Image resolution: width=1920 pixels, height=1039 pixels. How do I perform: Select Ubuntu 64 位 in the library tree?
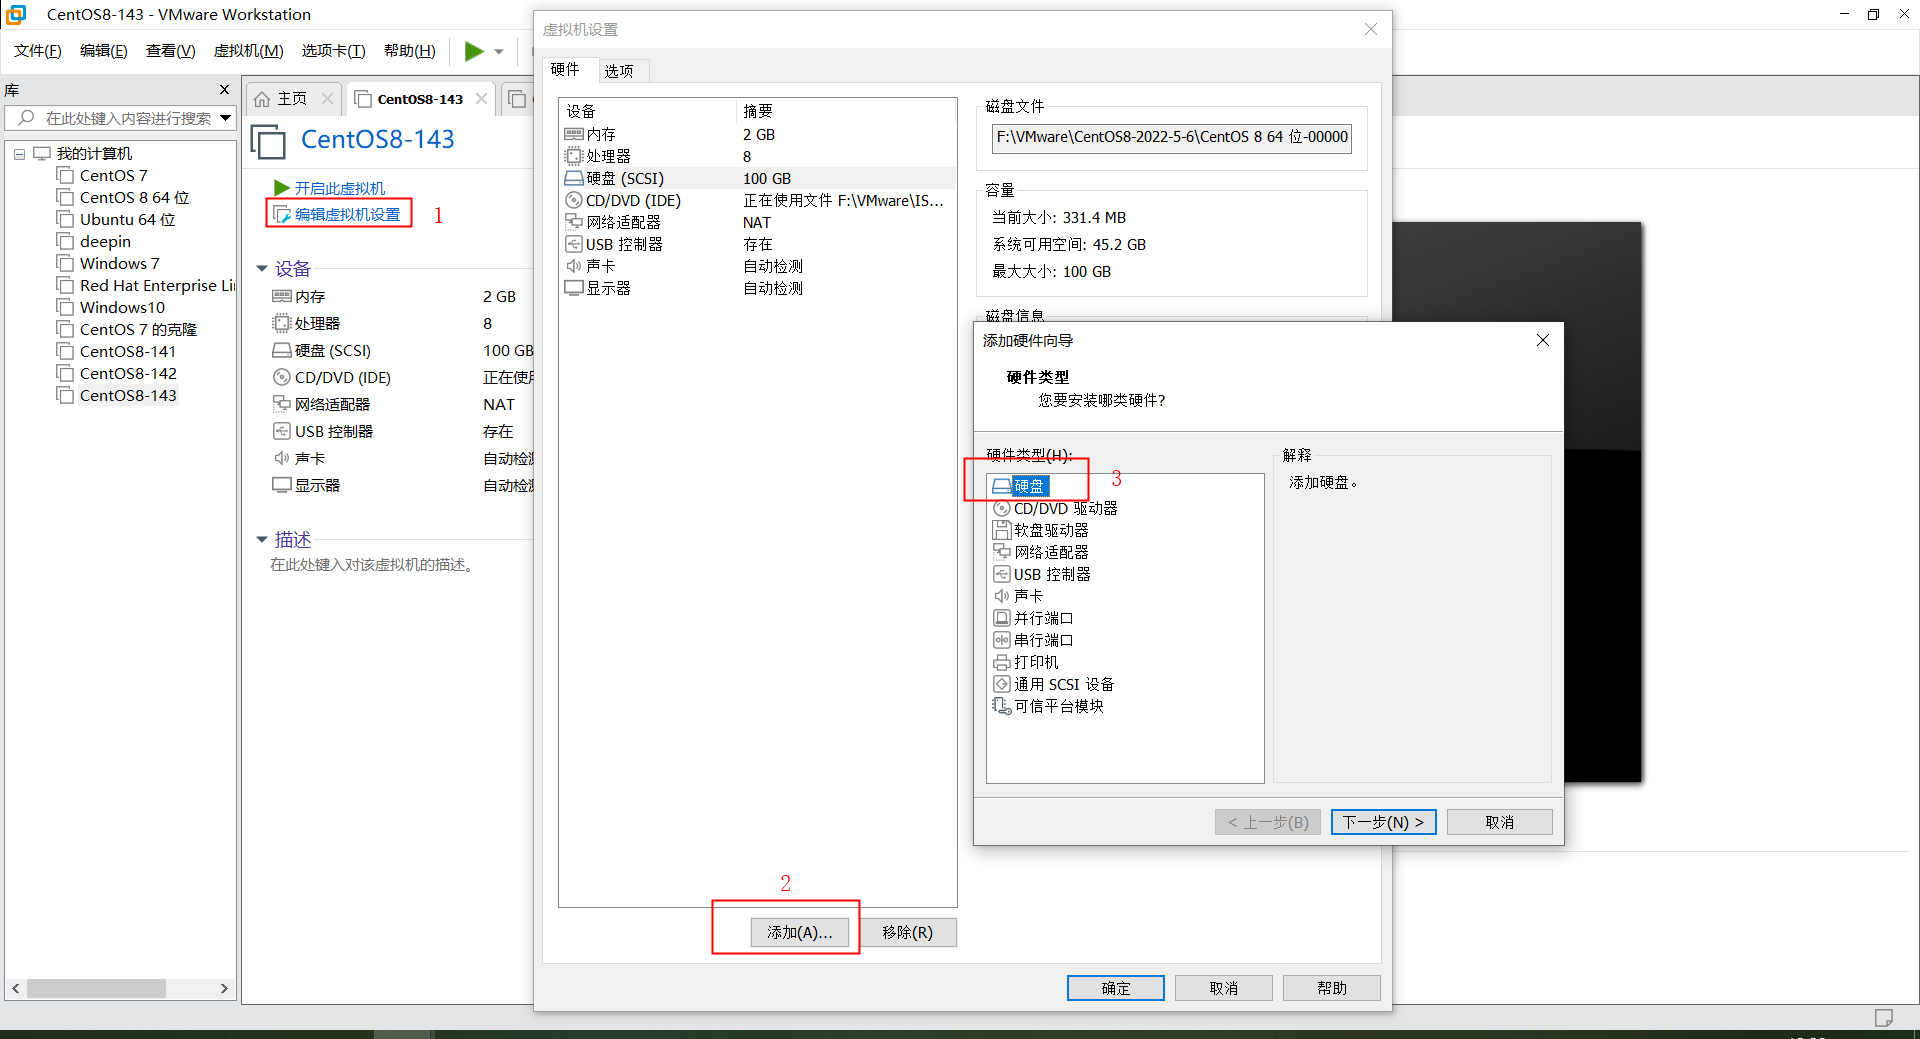pos(127,220)
